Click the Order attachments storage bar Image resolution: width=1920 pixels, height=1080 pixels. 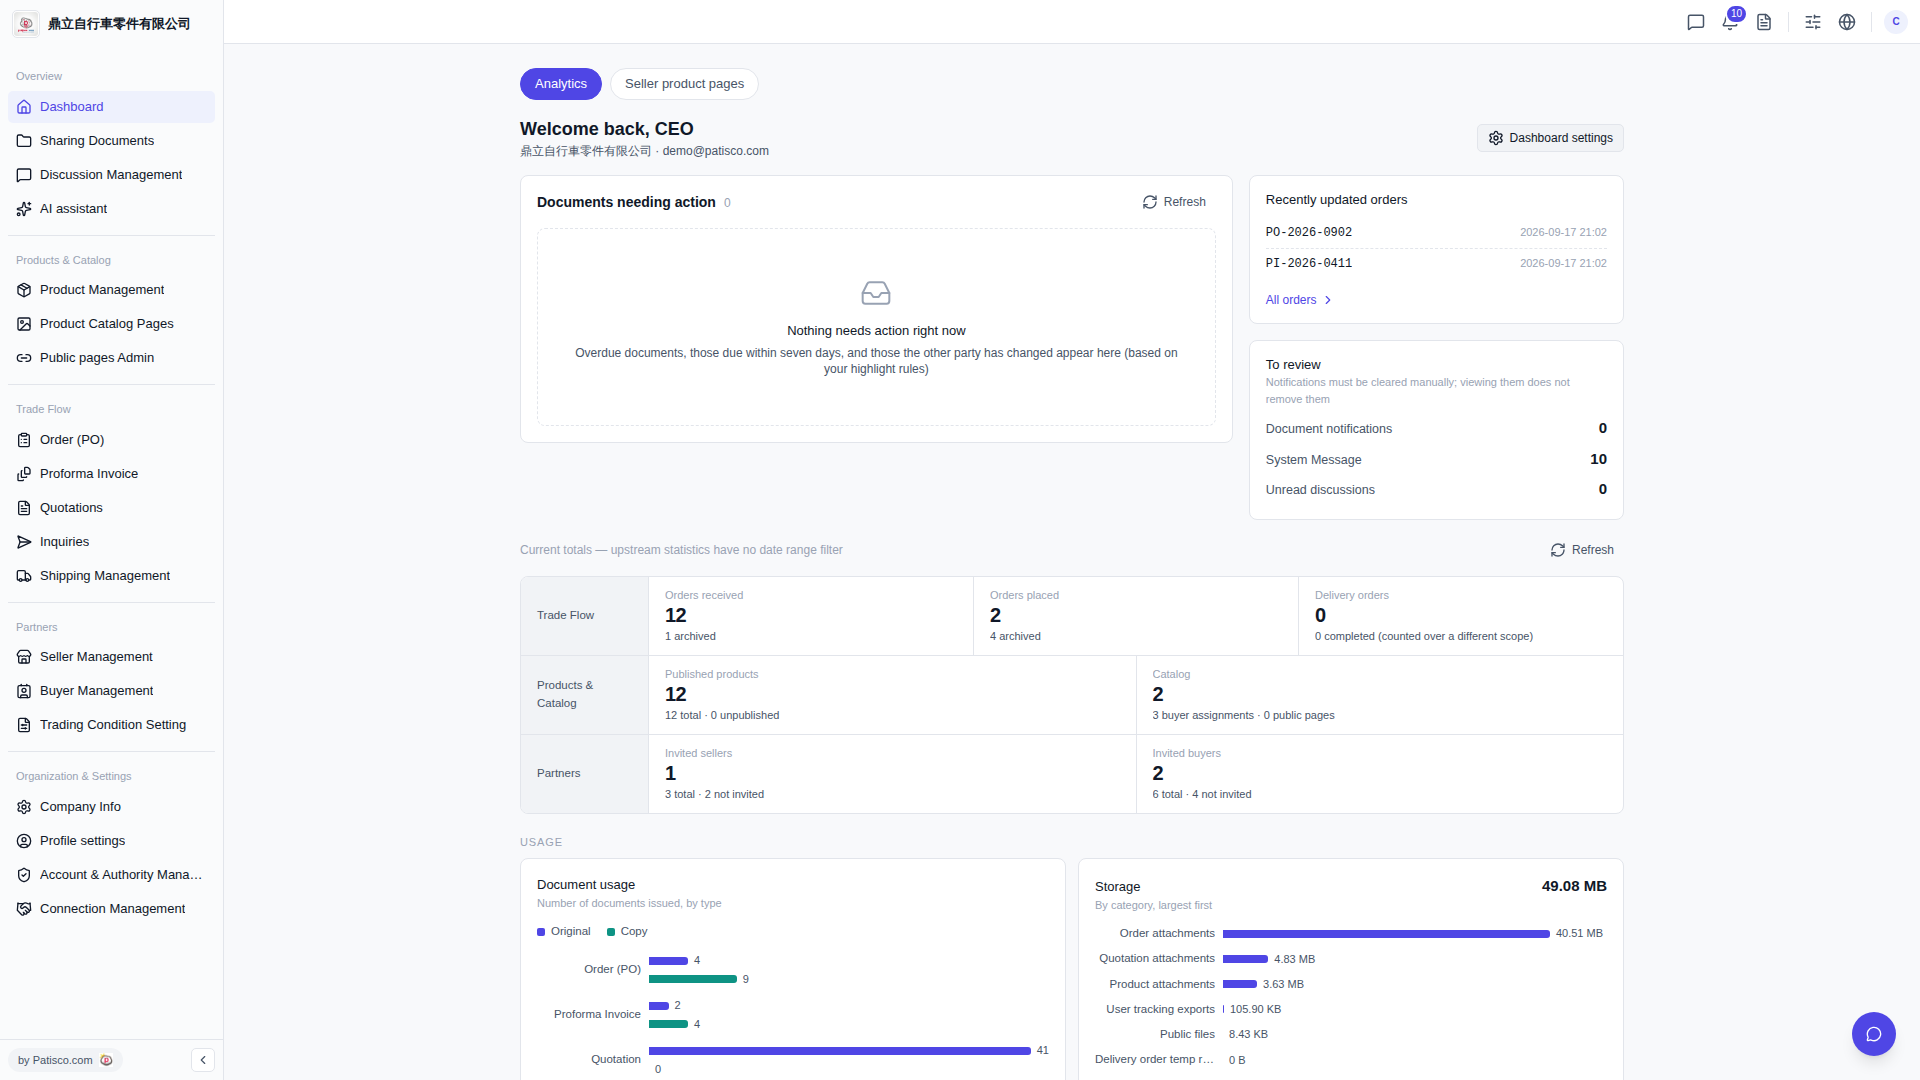(1386, 933)
